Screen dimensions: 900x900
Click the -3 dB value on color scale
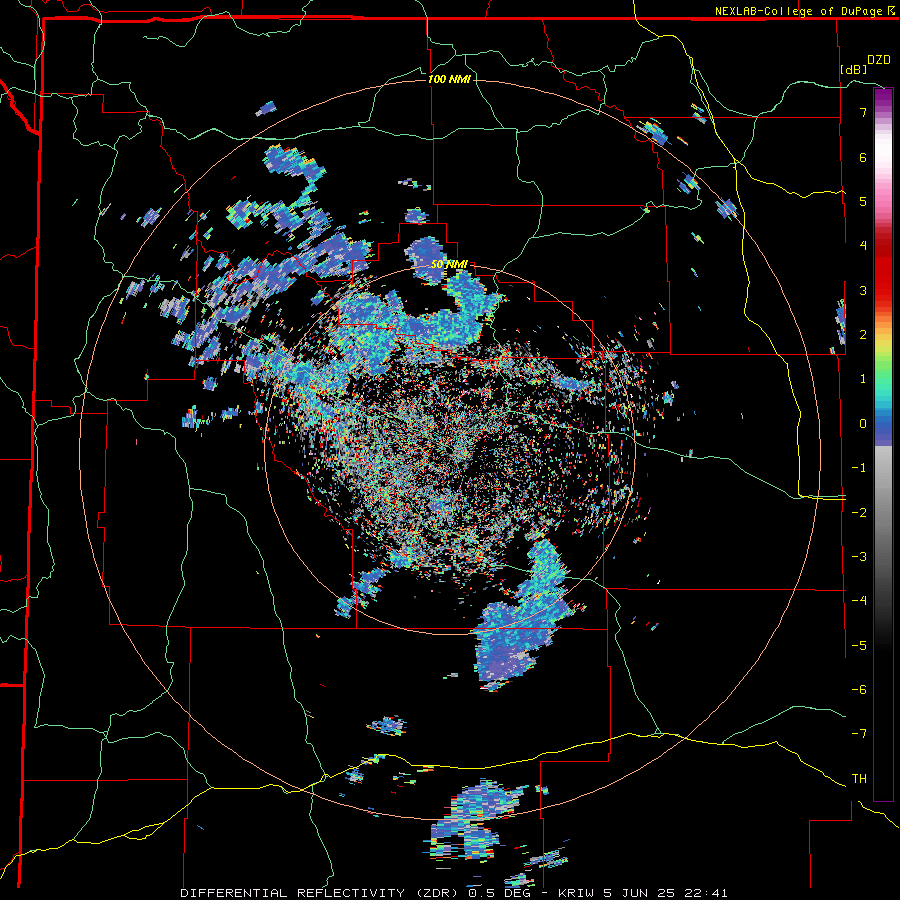point(859,556)
